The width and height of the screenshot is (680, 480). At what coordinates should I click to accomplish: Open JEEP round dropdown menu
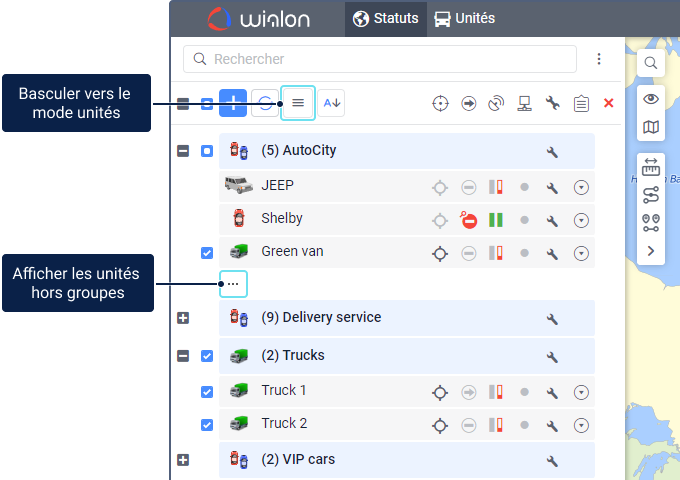pos(581,187)
